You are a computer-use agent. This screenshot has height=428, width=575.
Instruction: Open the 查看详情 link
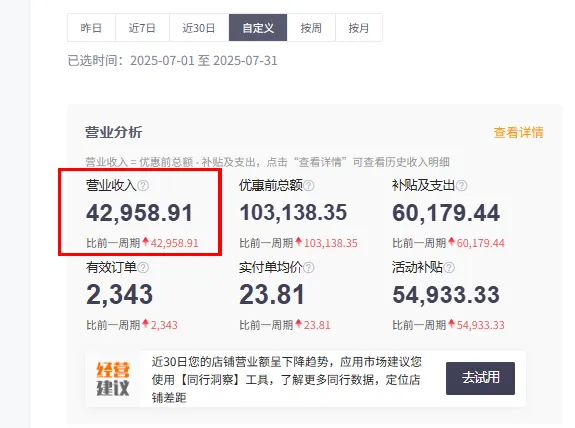pos(519,132)
